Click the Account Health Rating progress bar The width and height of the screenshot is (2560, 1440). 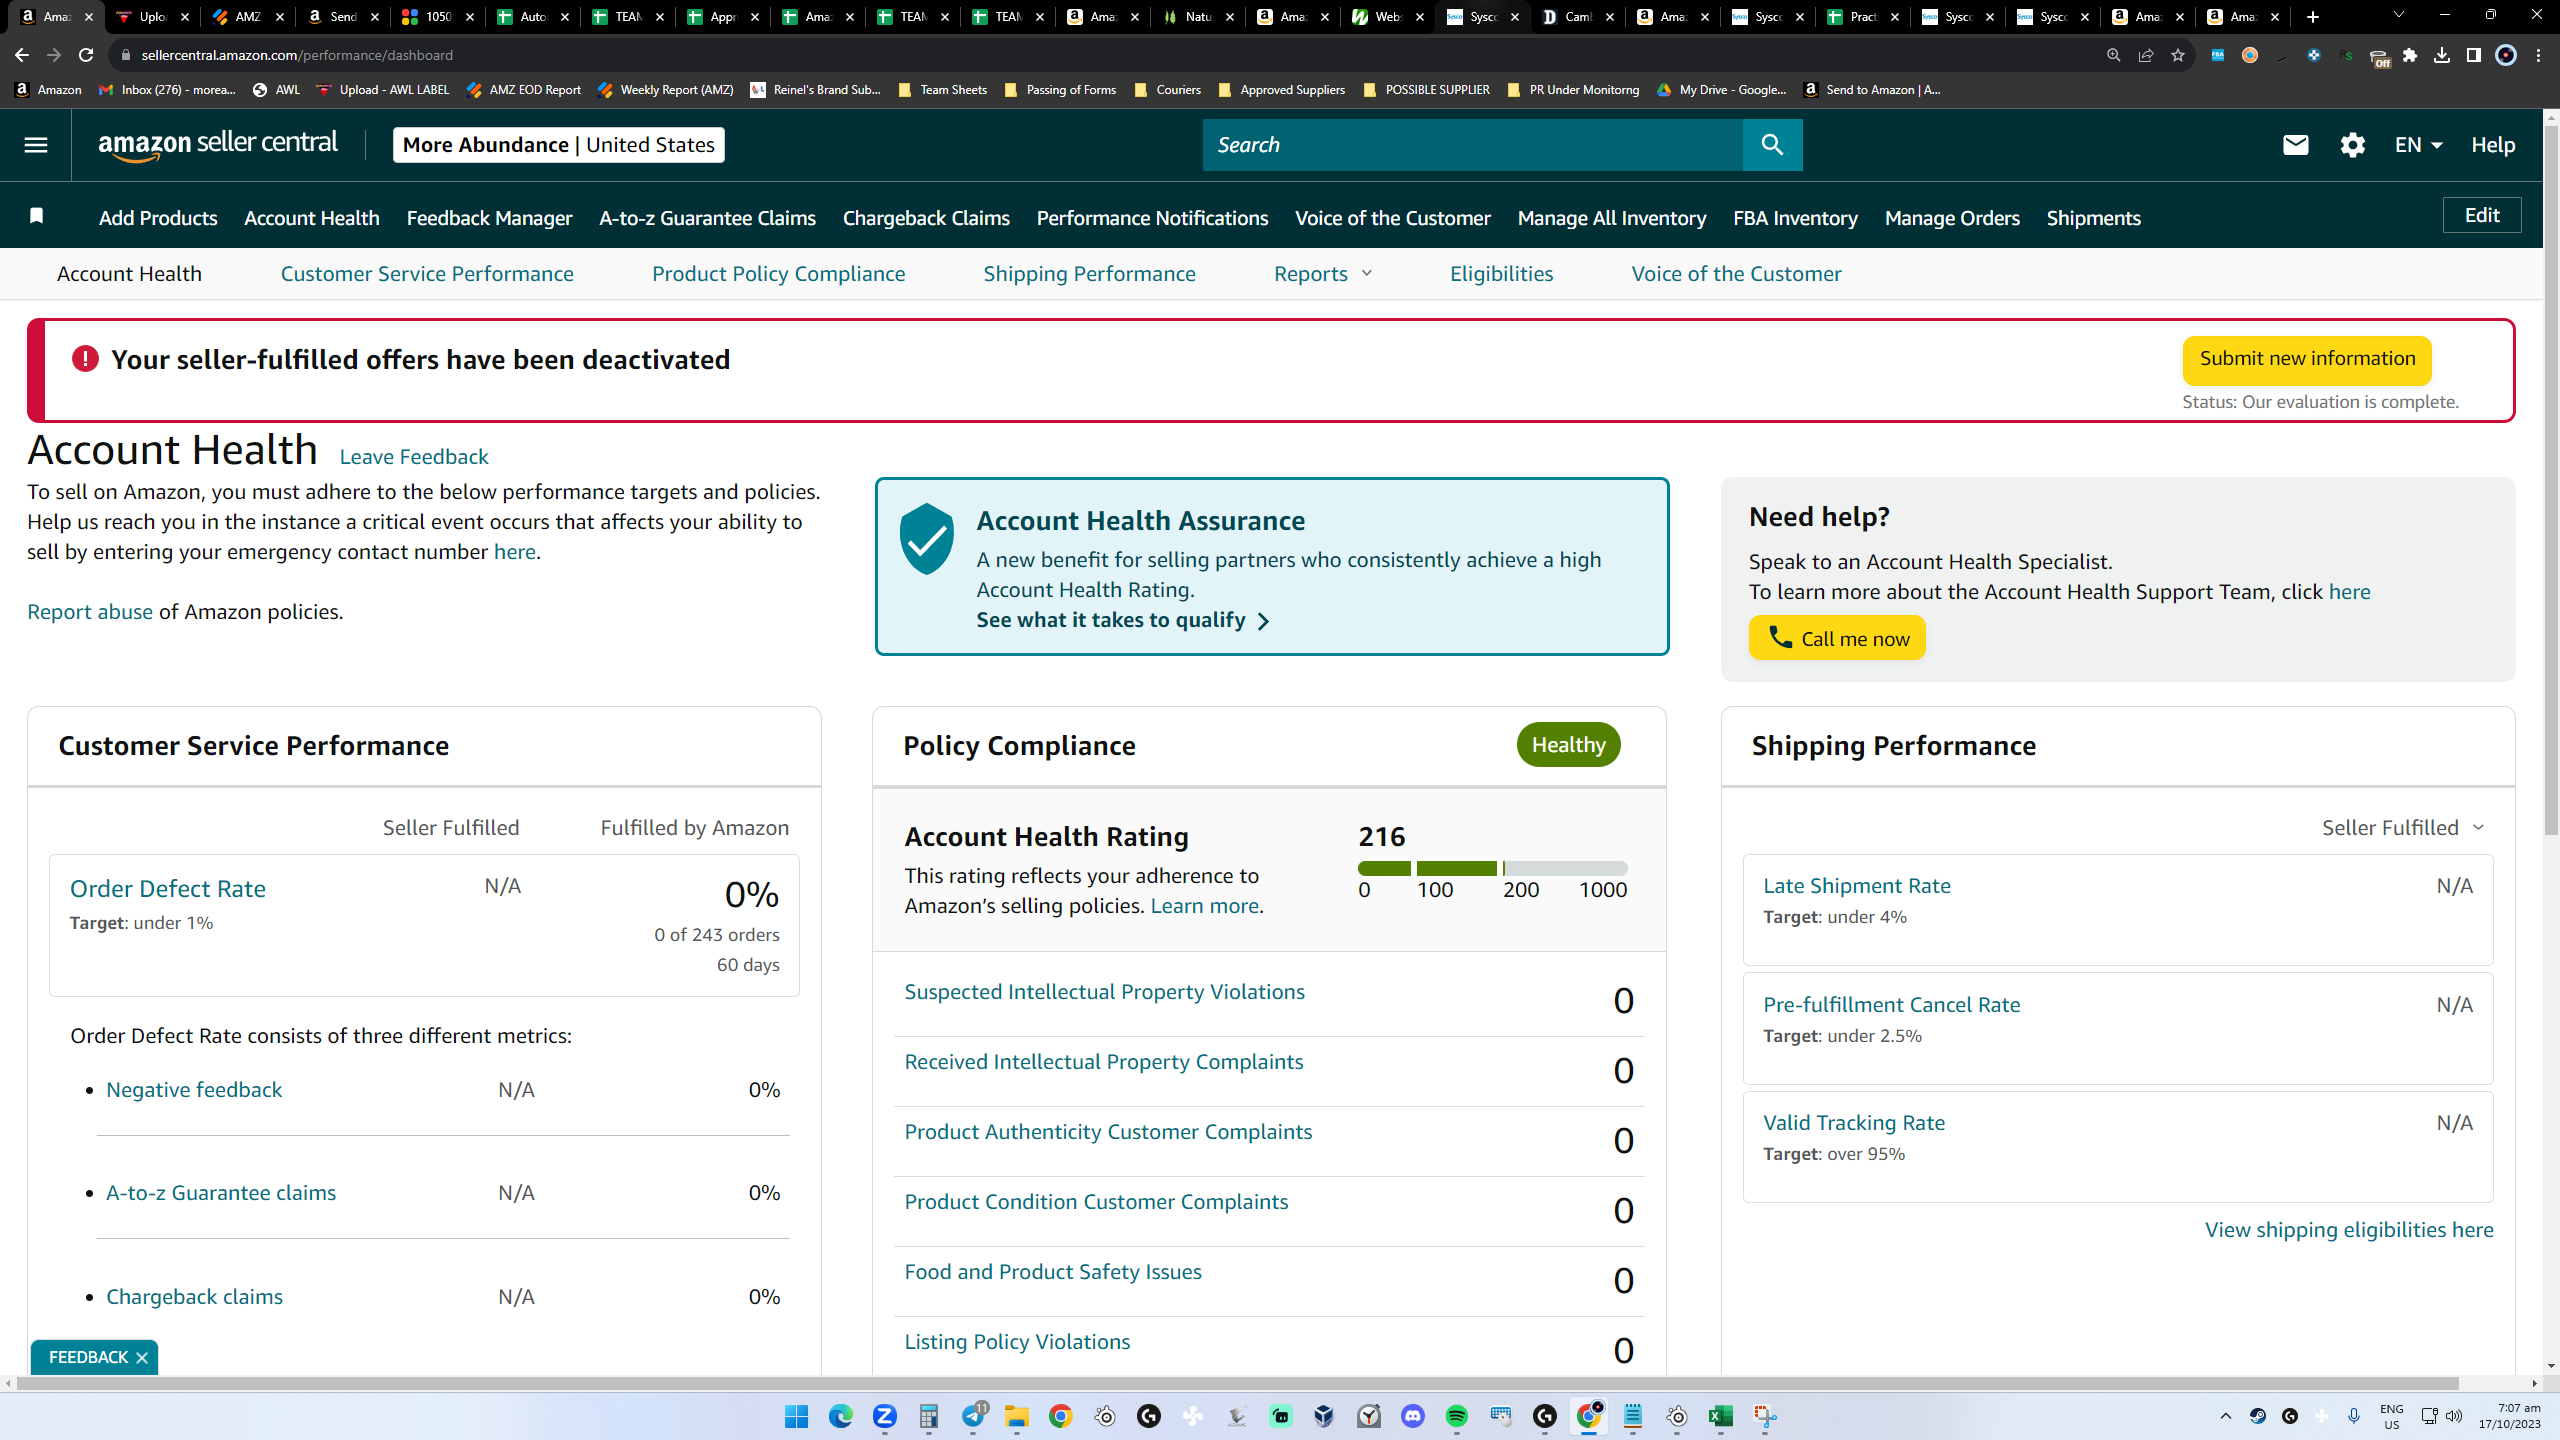coord(1492,868)
